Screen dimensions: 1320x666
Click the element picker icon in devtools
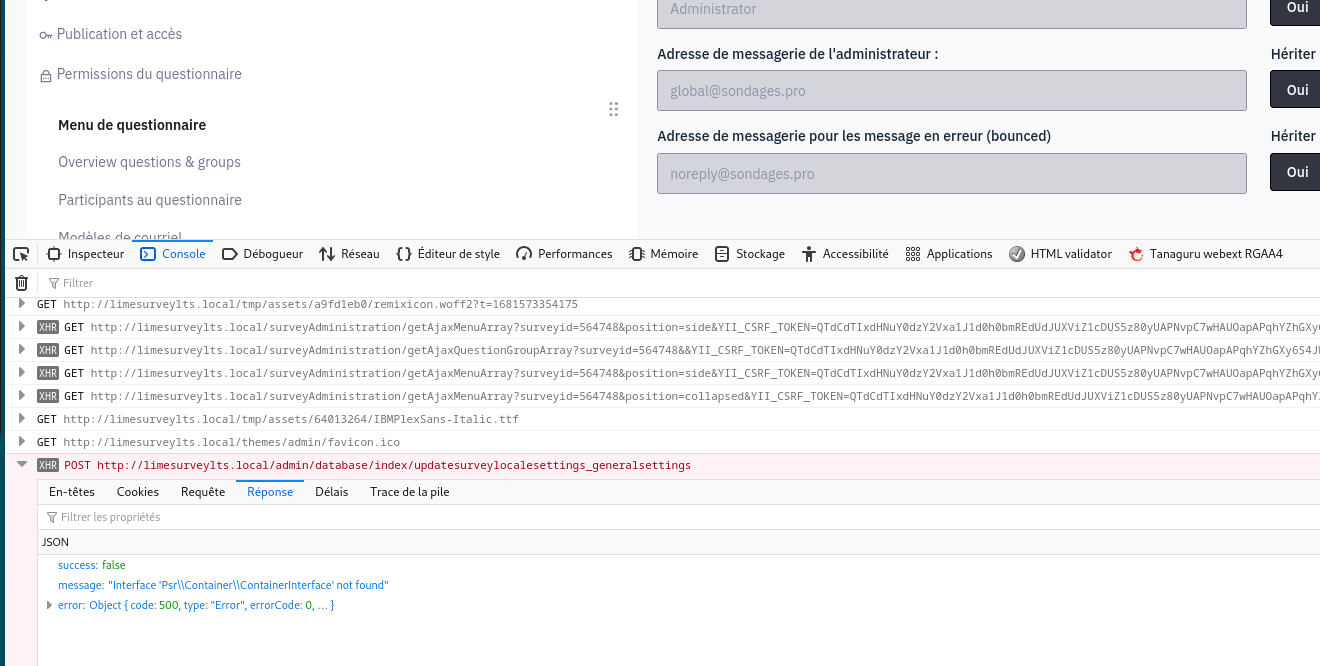point(21,254)
